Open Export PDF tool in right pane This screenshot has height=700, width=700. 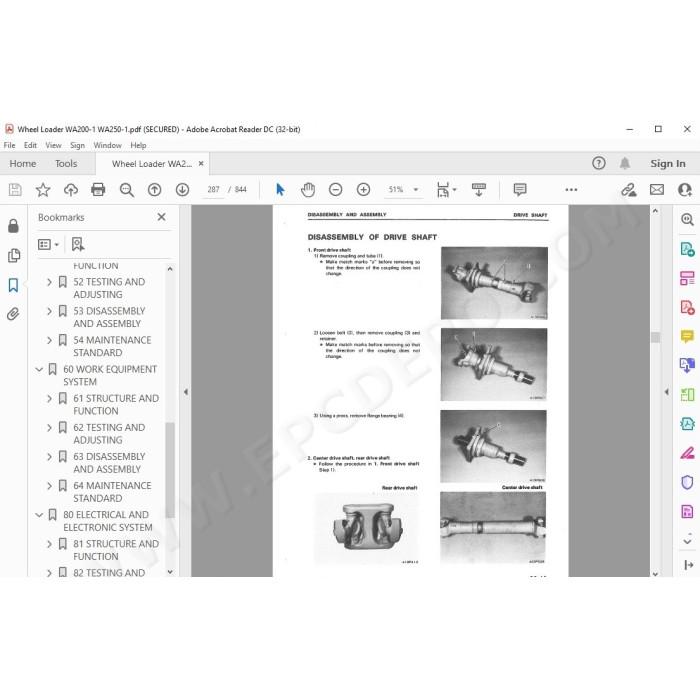(x=687, y=249)
